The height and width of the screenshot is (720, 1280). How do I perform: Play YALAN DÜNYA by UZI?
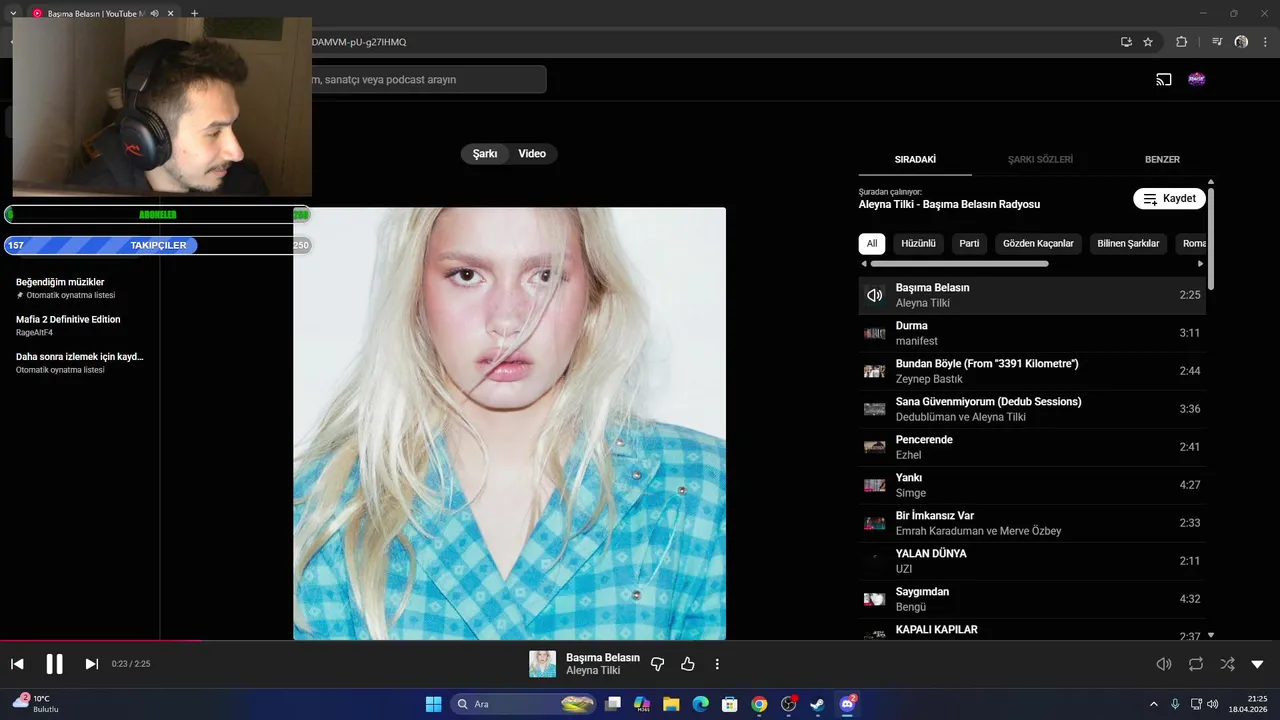tap(1032, 561)
